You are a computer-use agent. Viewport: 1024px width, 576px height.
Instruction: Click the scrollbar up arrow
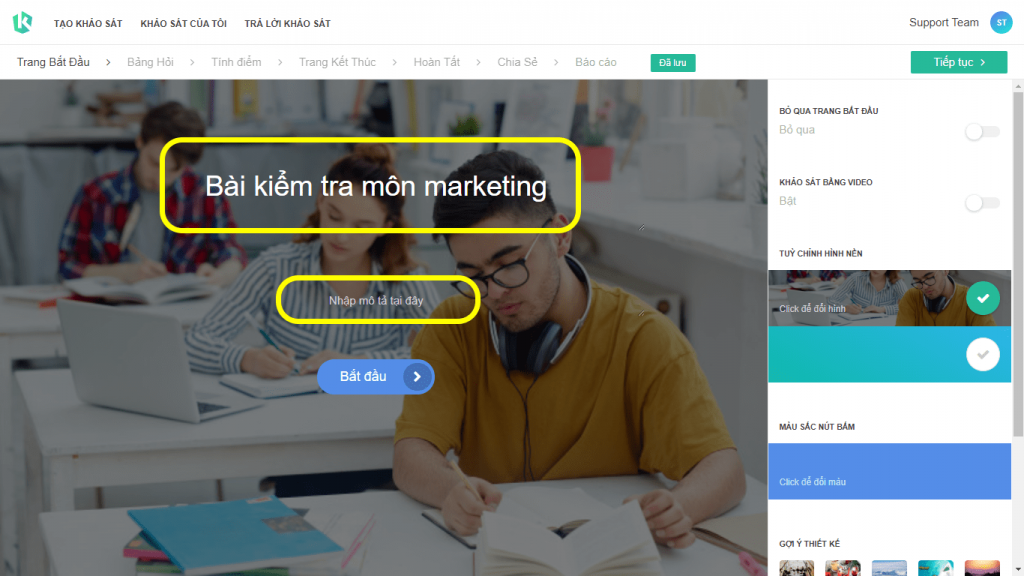pos(1017,86)
